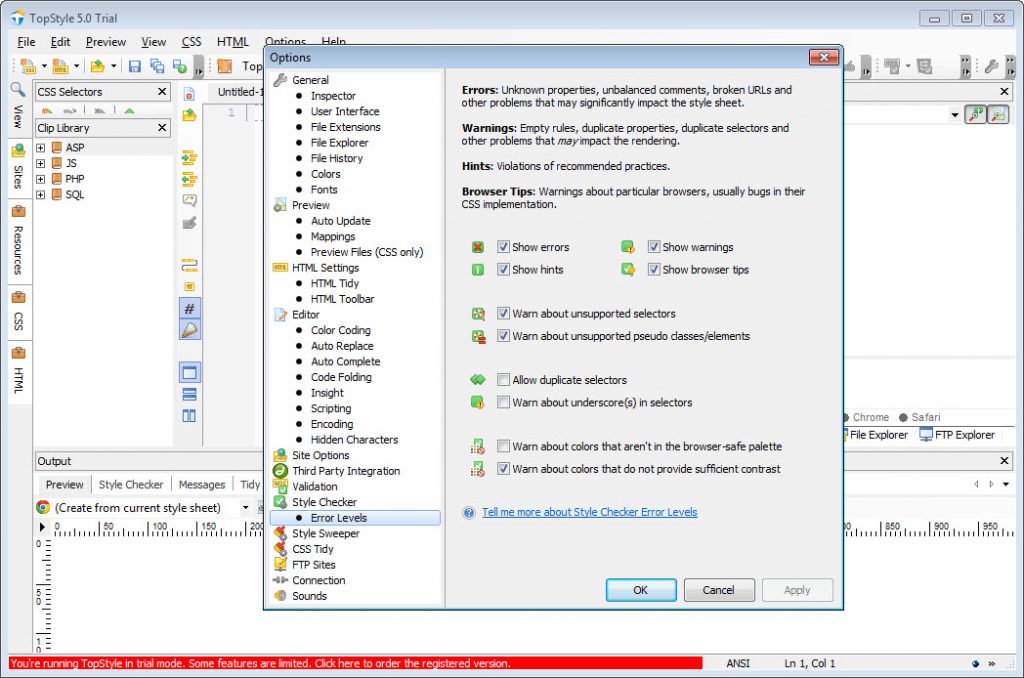Screen dimensions: 1024x678
Task: Click the magnifier icon above the View sidebar
Action: (x=18, y=89)
